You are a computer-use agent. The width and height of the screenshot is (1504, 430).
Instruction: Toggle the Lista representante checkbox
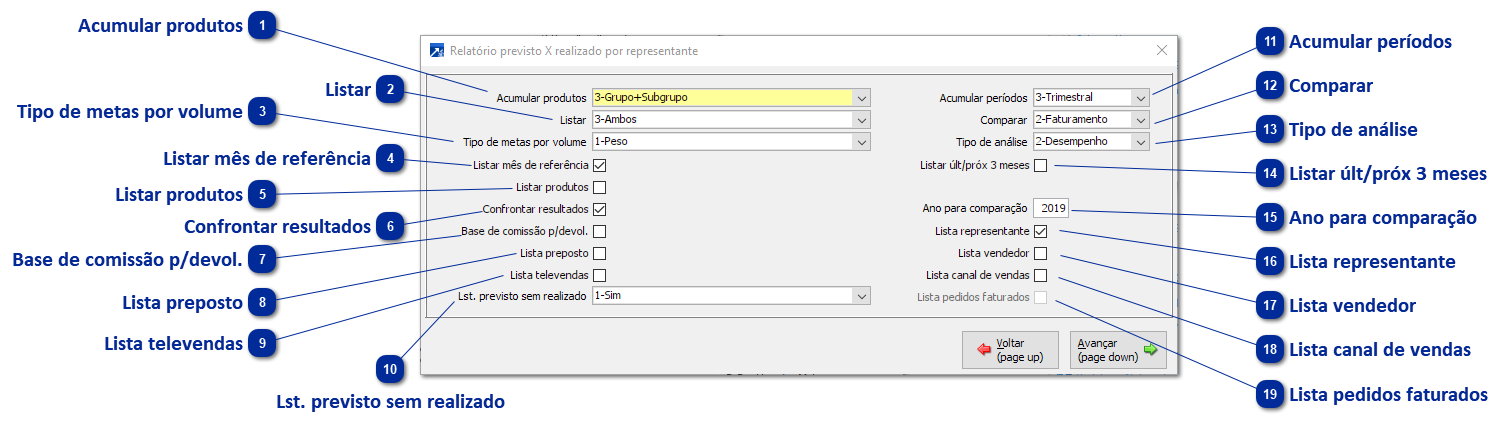pos(1040,231)
